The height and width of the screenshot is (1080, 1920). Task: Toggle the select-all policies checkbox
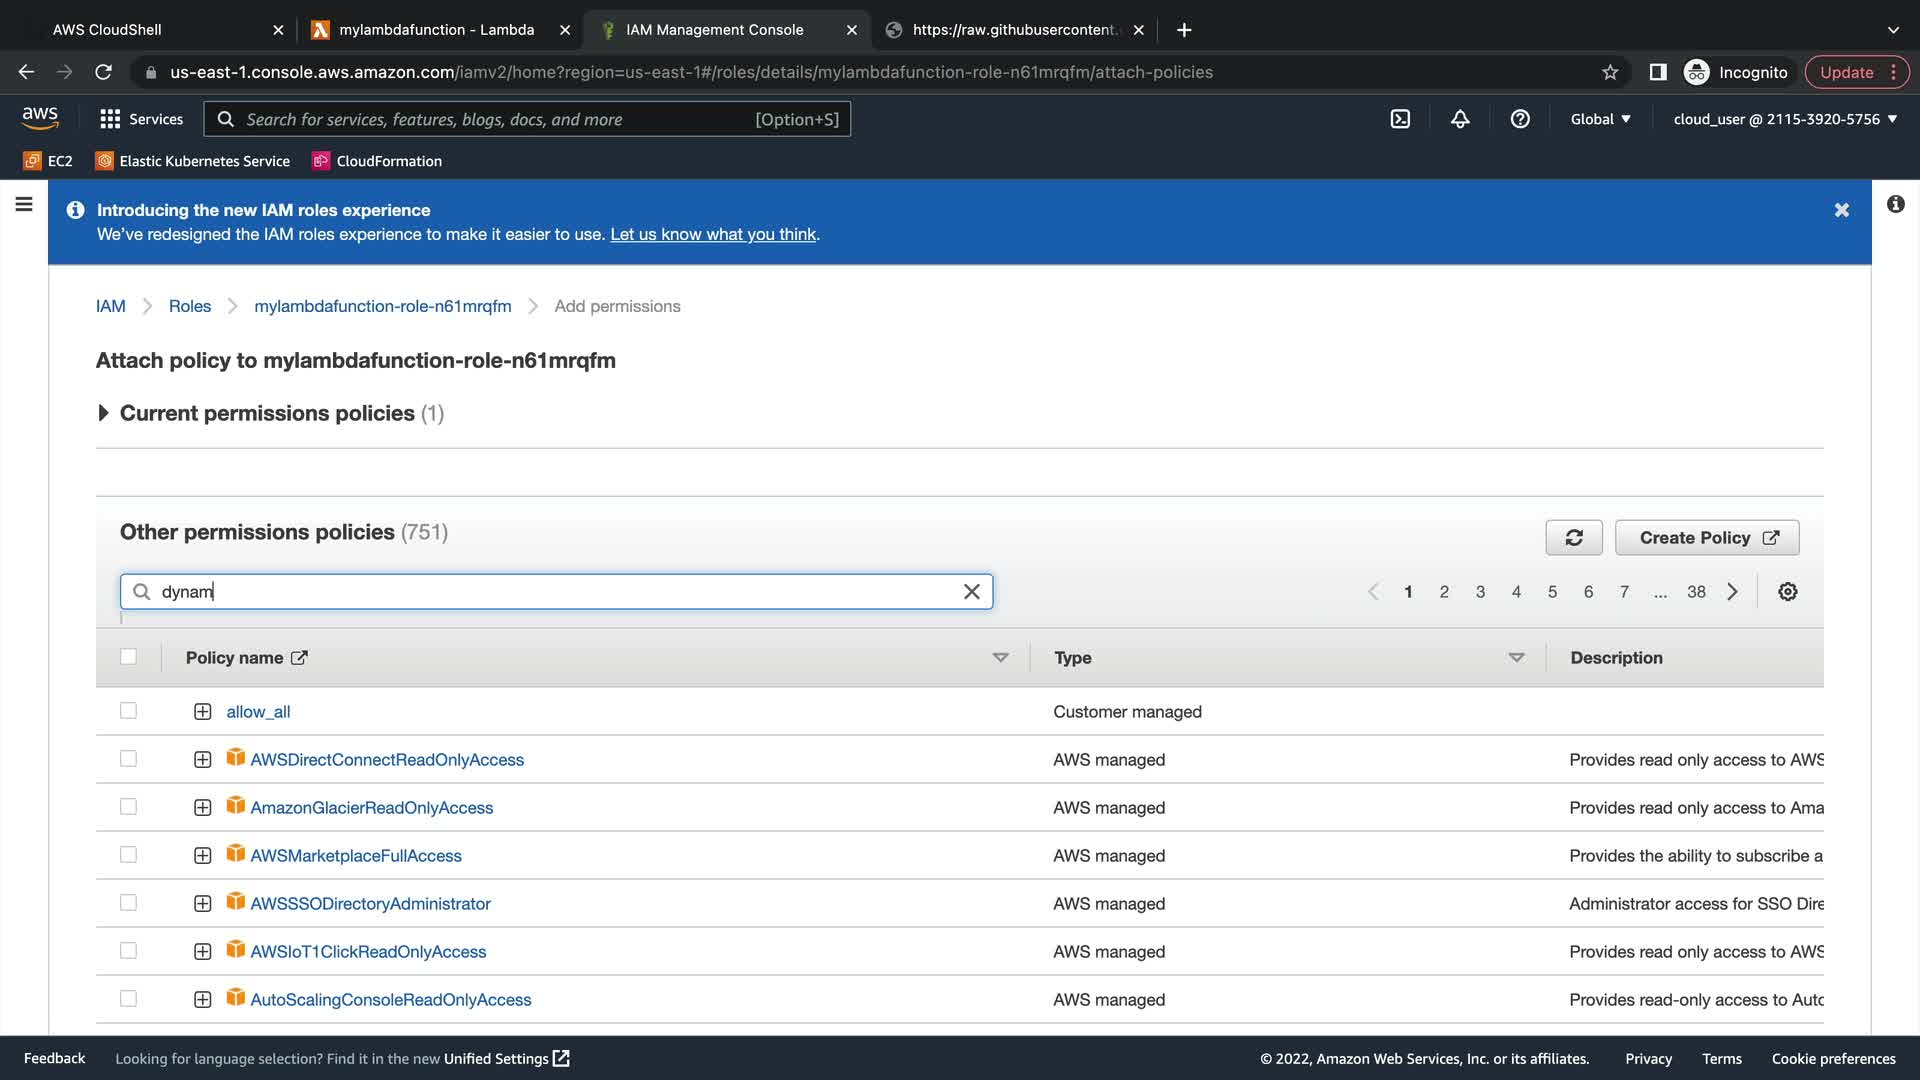tap(128, 657)
